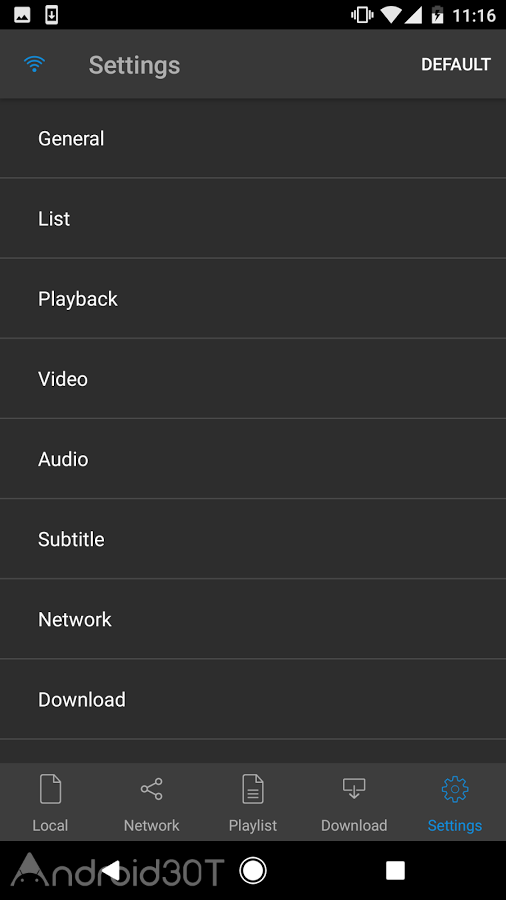506x900 pixels.
Task: Tap the Android back navigation button
Action: coord(111,870)
